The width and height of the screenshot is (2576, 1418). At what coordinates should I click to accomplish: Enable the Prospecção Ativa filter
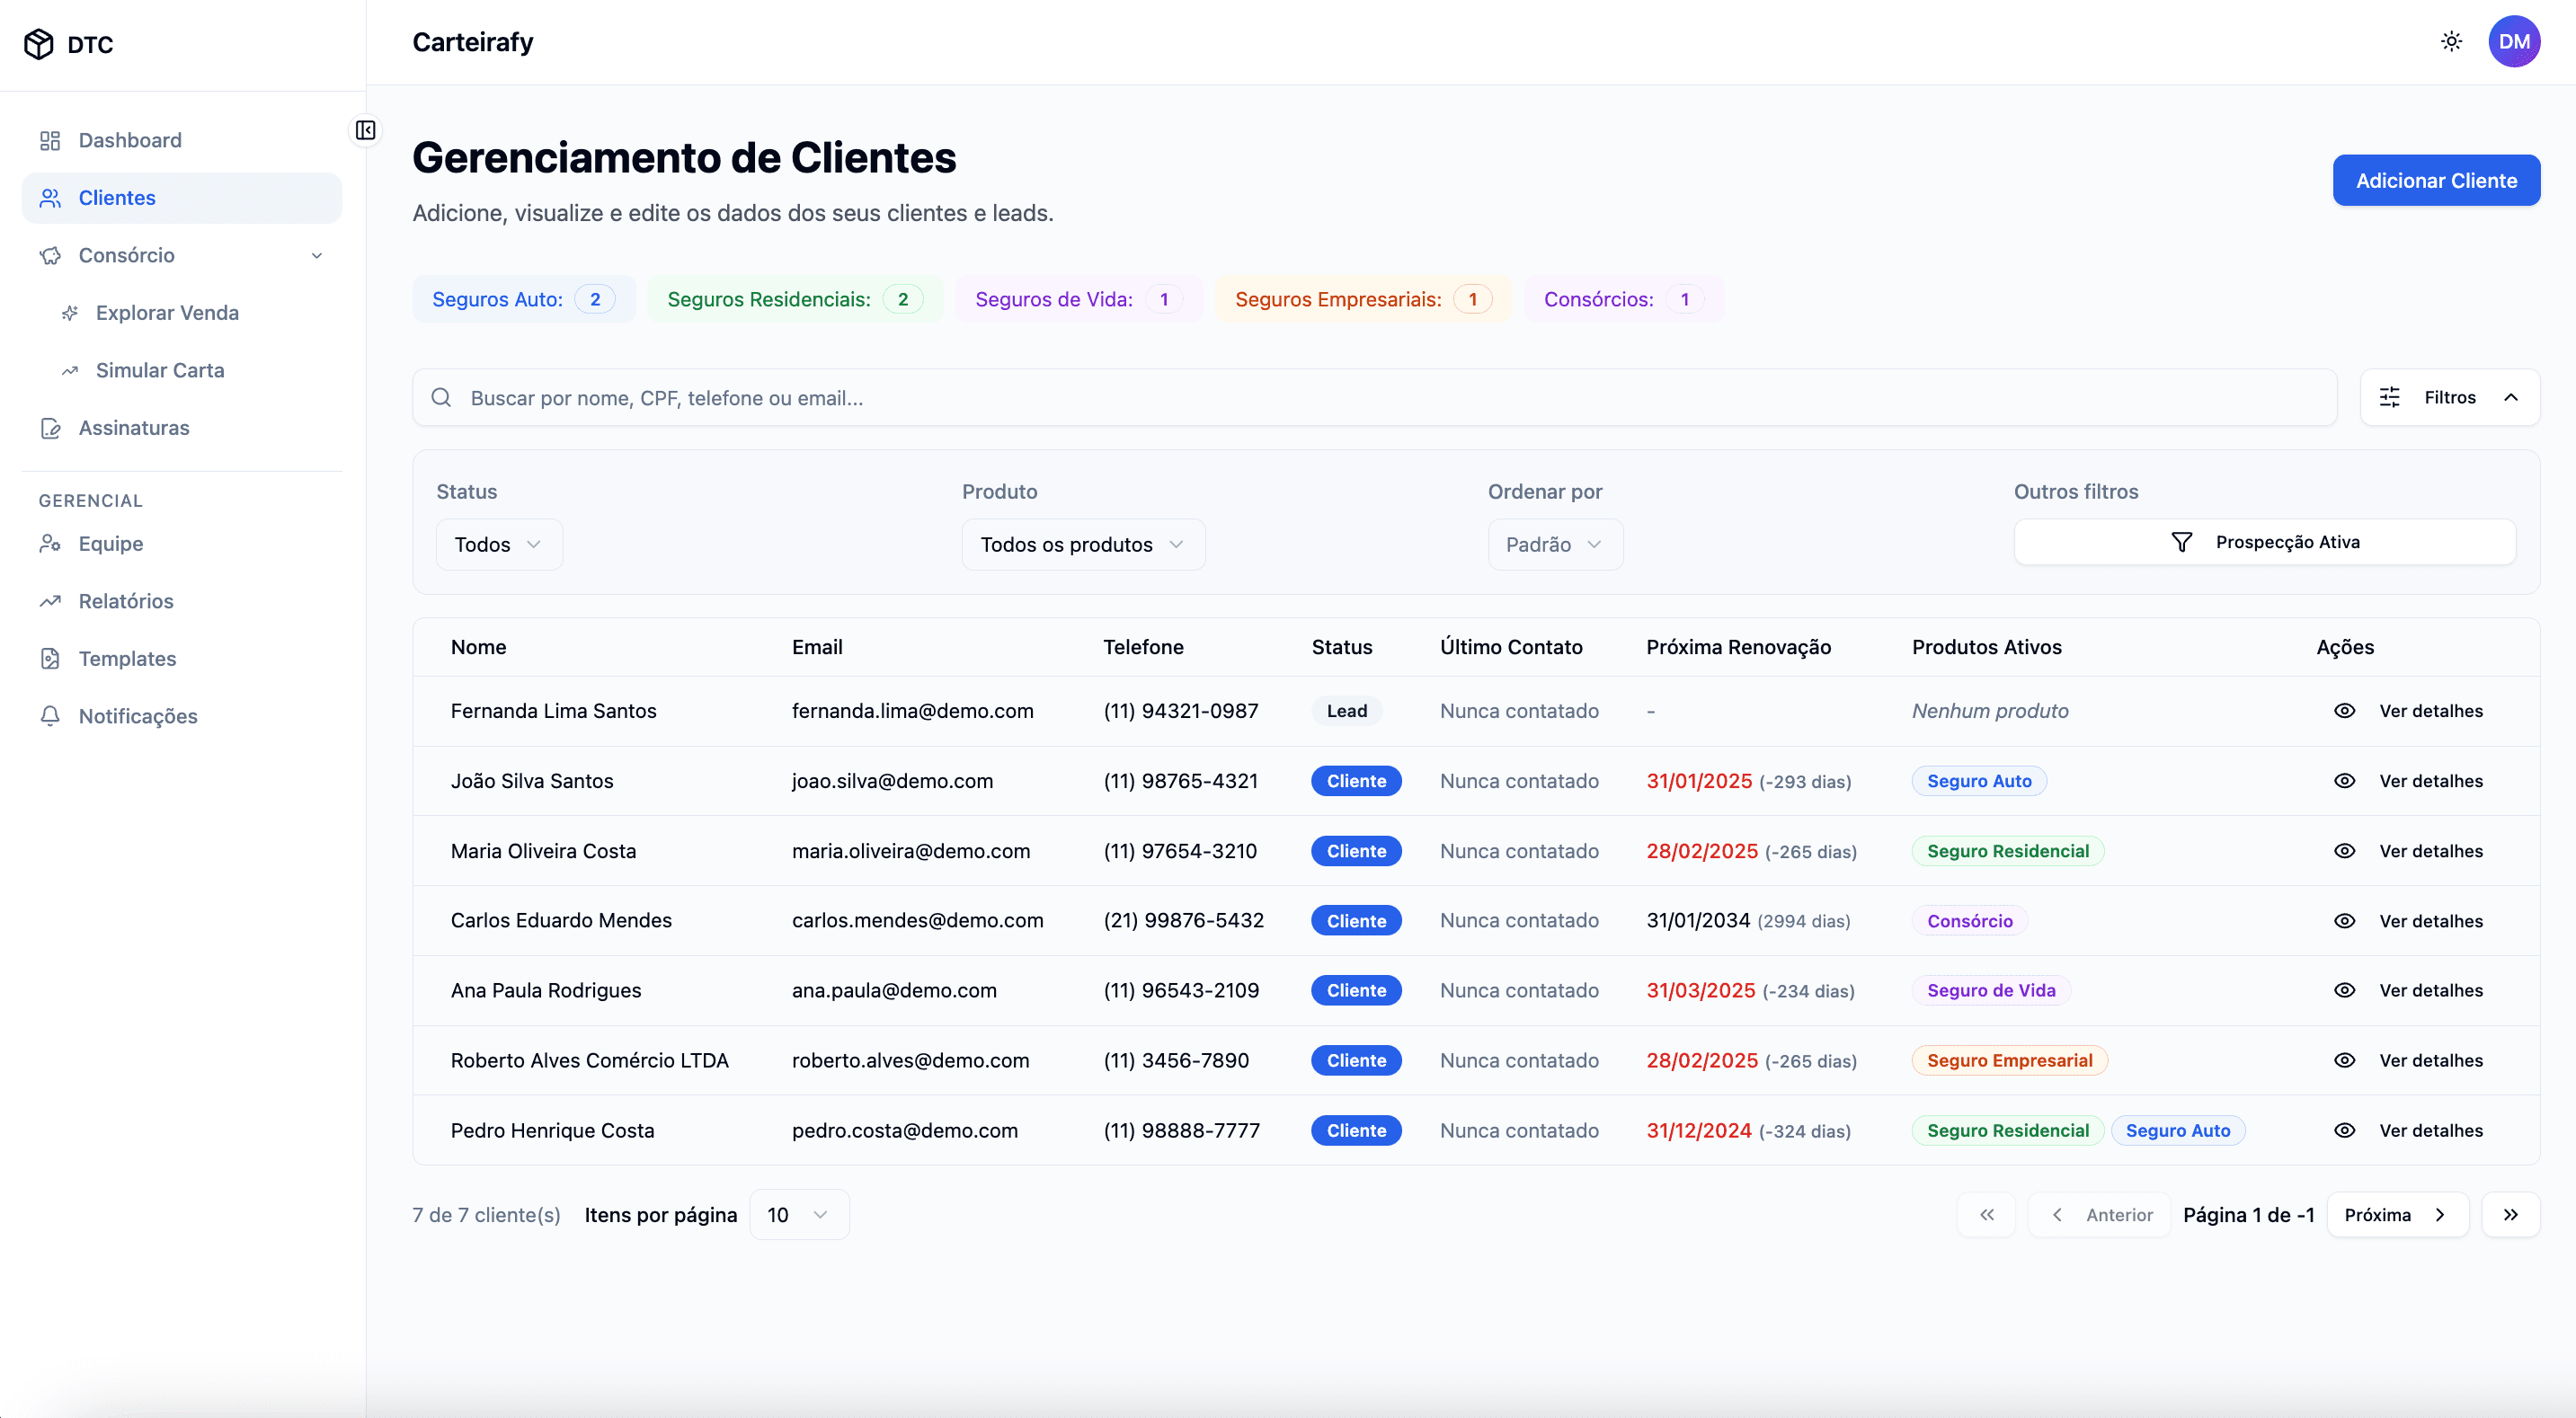pos(2264,541)
